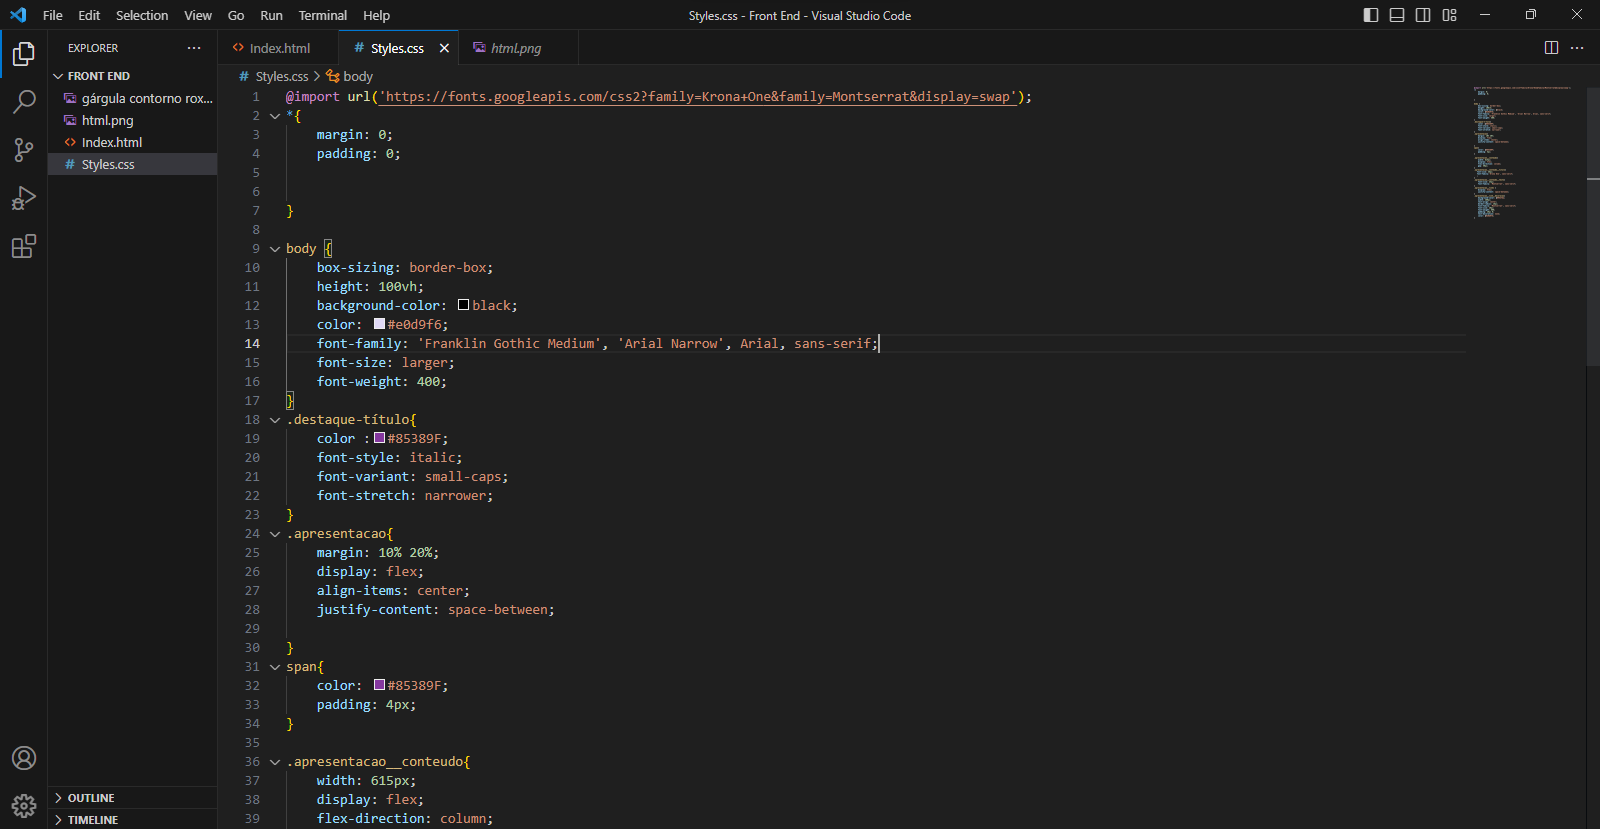Open the Go menu
The width and height of the screenshot is (1600, 829).
tap(236, 15)
